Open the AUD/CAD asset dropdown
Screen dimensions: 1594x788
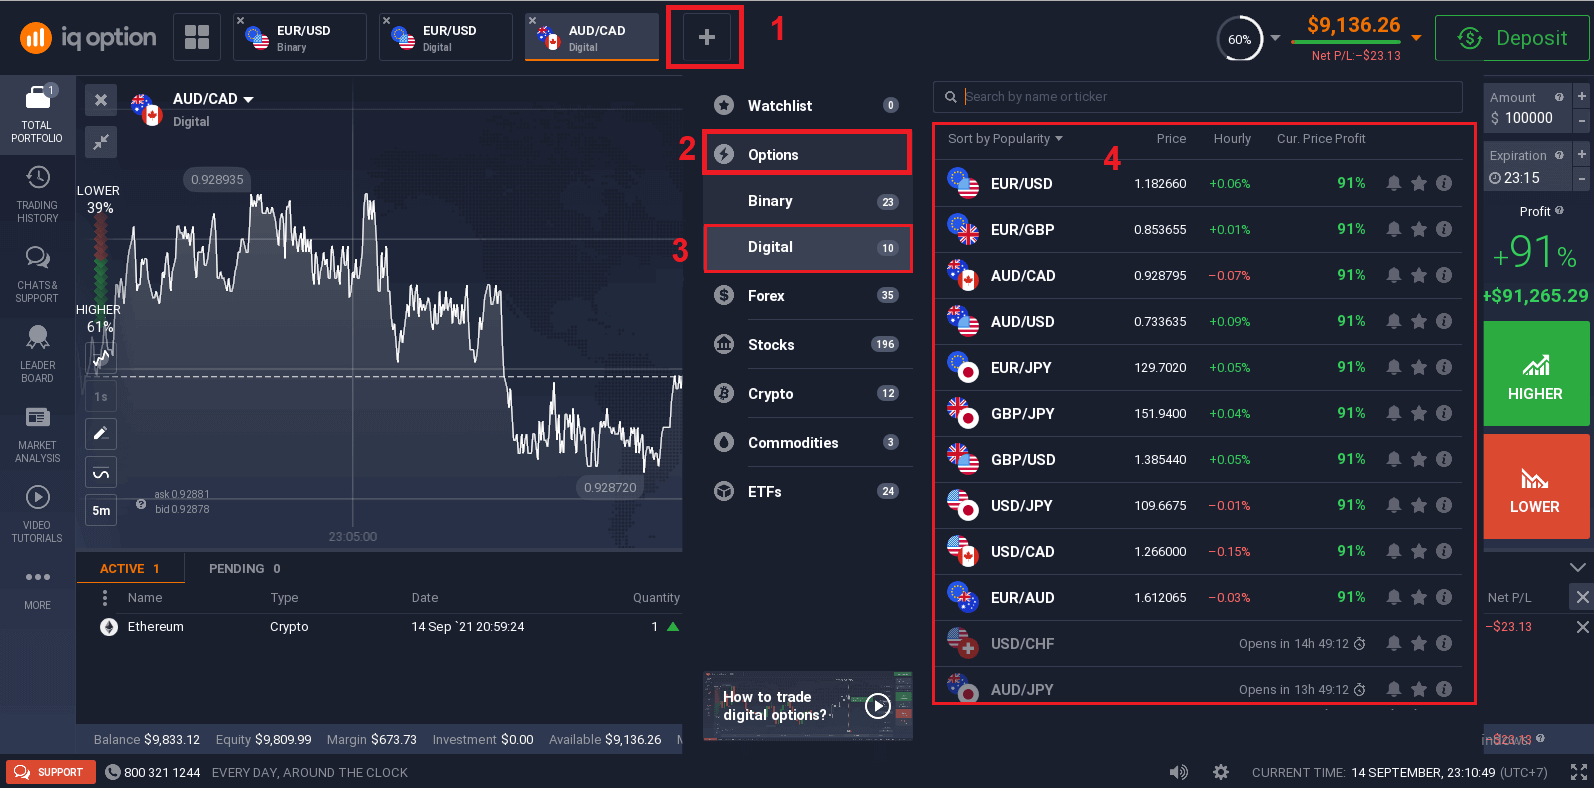pos(213,99)
